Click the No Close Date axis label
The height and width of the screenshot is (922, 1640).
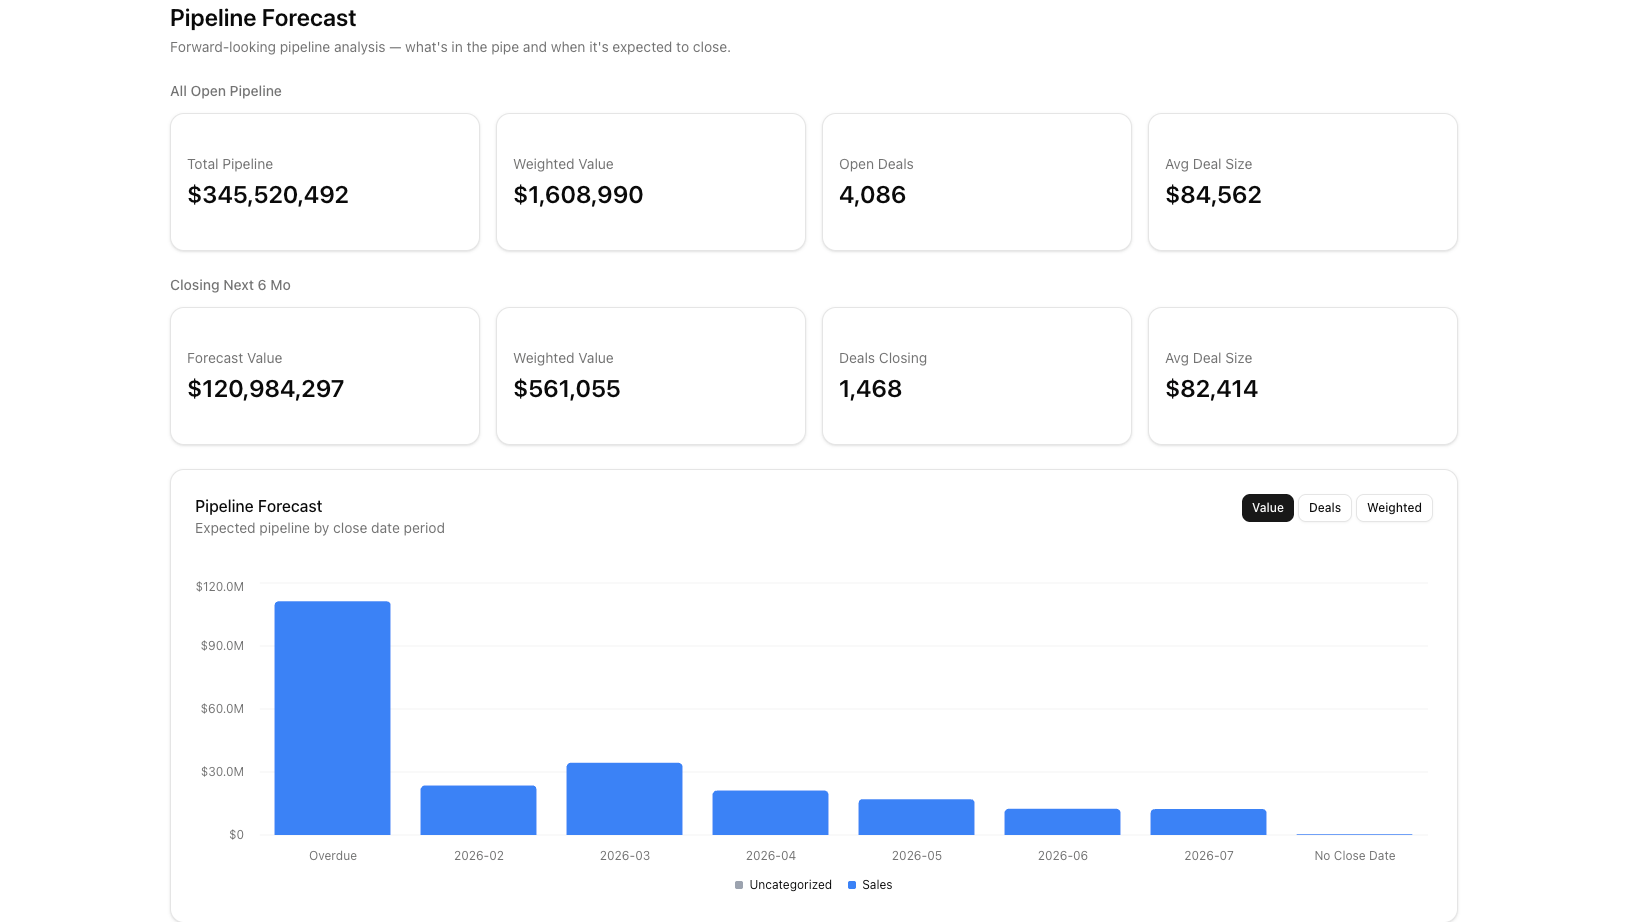[x=1354, y=856]
